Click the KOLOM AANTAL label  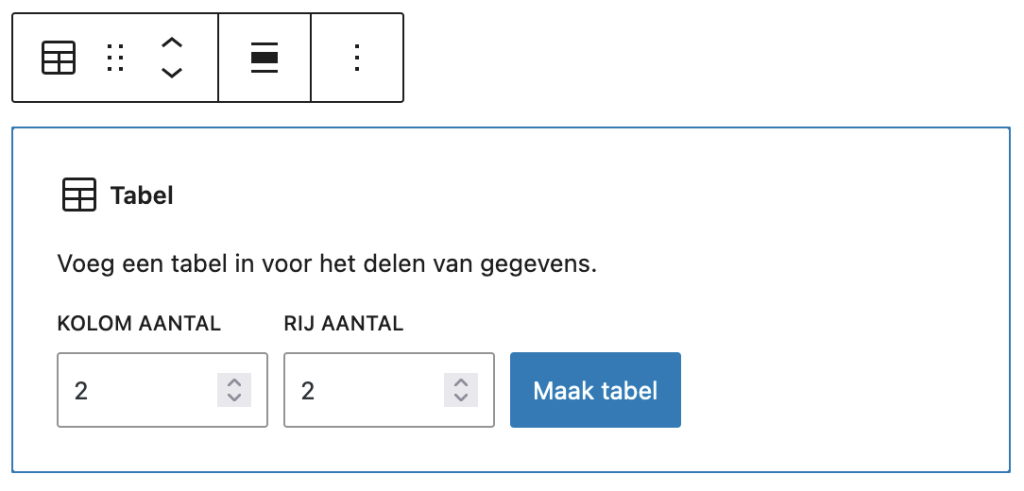coord(139,323)
